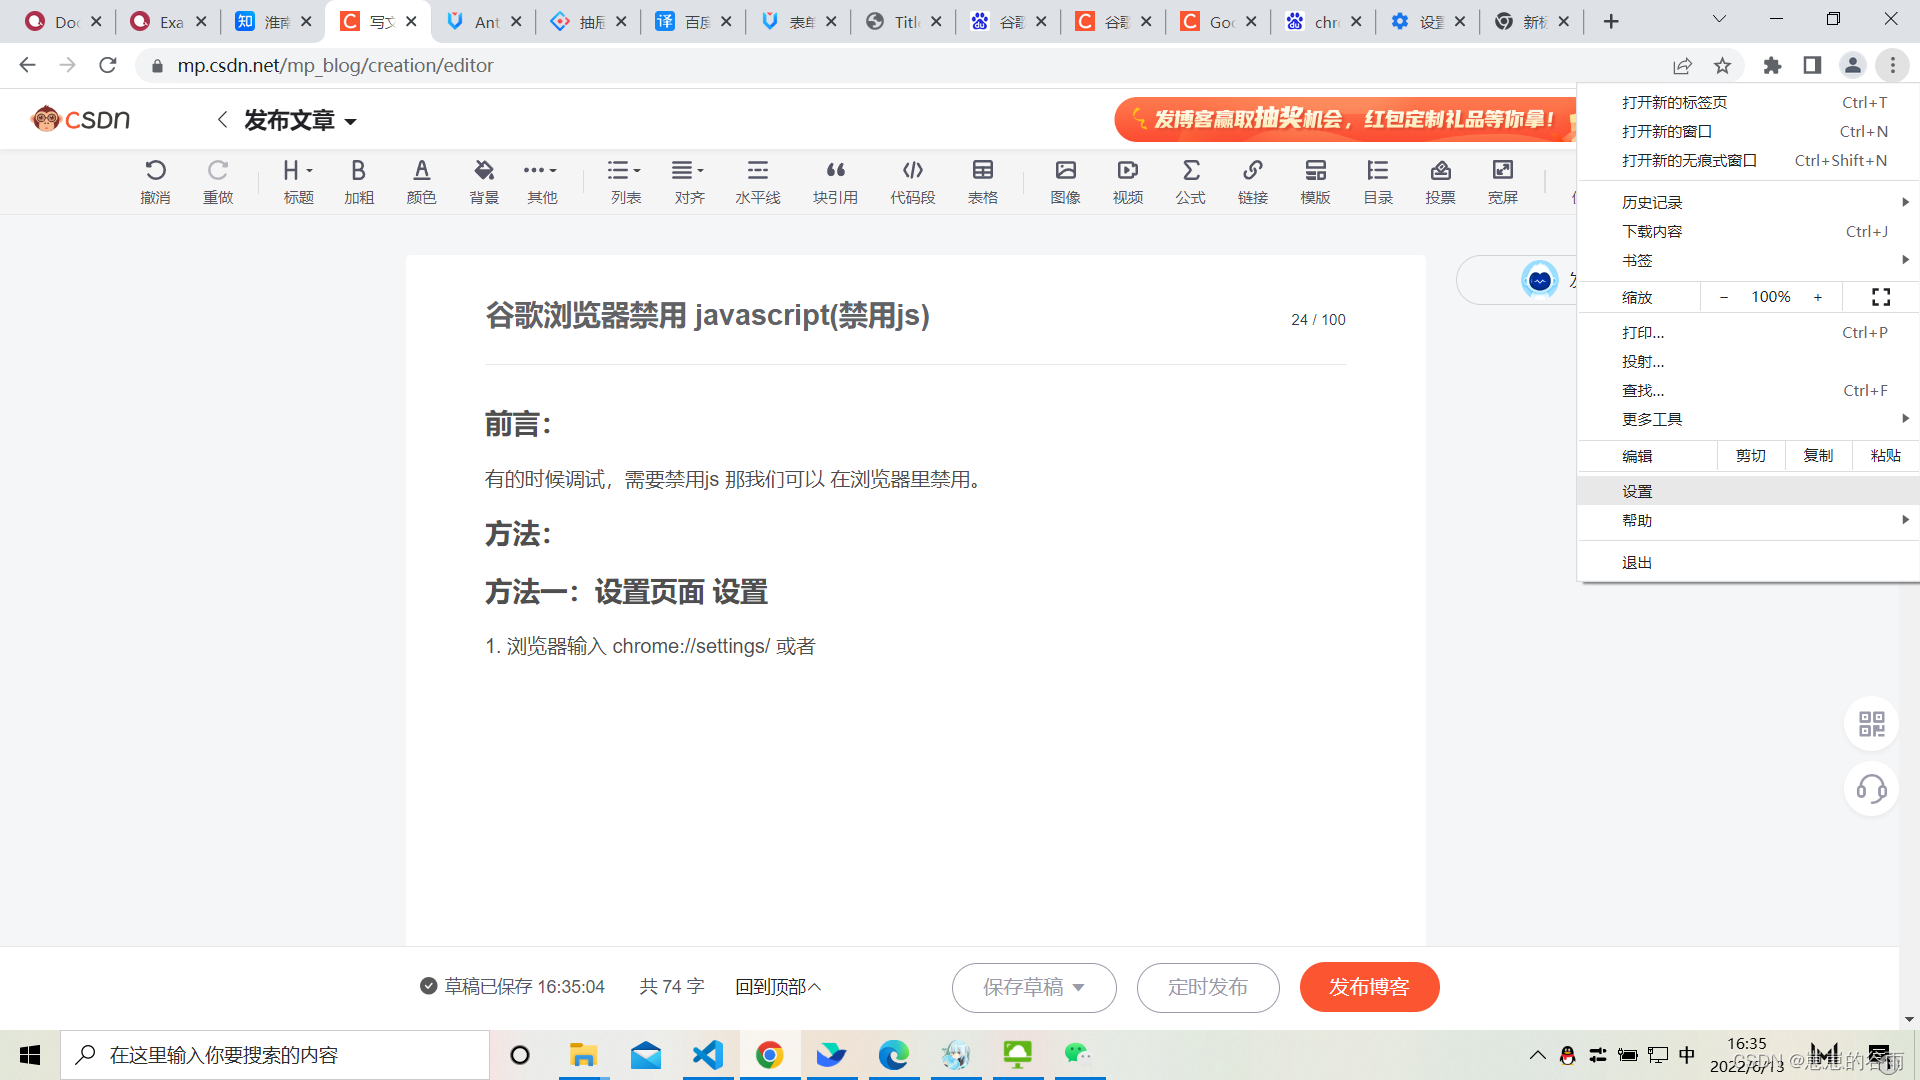1920x1080 pixels.
Task: Open 历史记录 in the Chrome menu
Action: click(x=1652, y=202)
